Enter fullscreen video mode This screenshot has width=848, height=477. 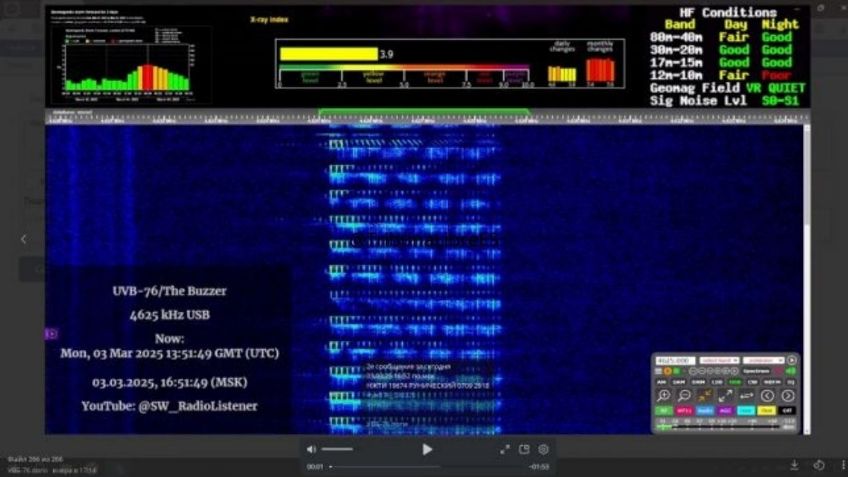(x=505, y=450)
